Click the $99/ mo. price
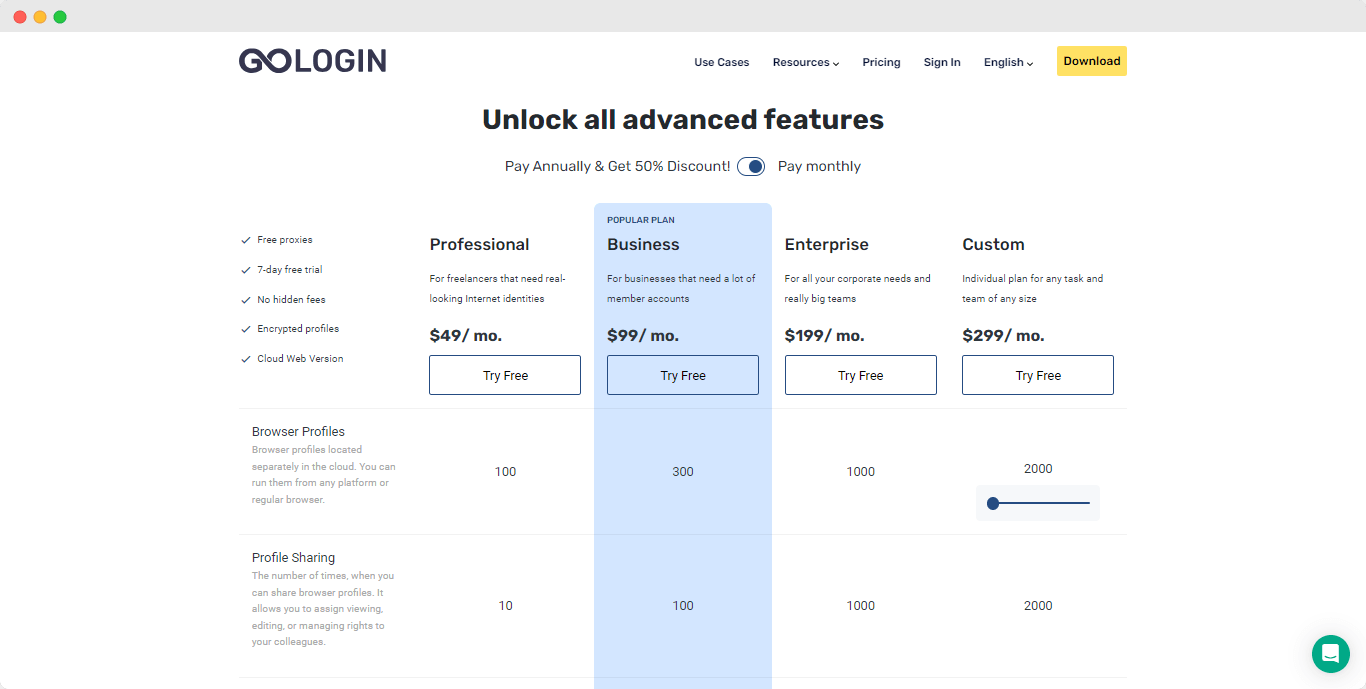The height and width of the screenshot is (689, 1366). tap(643, 335)
